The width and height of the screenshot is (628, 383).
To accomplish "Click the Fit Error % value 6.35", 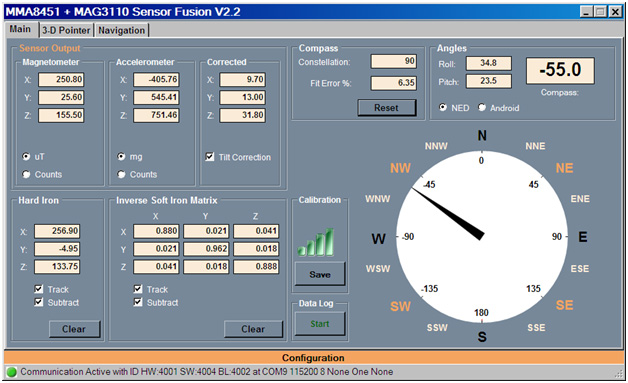I will point(394,83).
